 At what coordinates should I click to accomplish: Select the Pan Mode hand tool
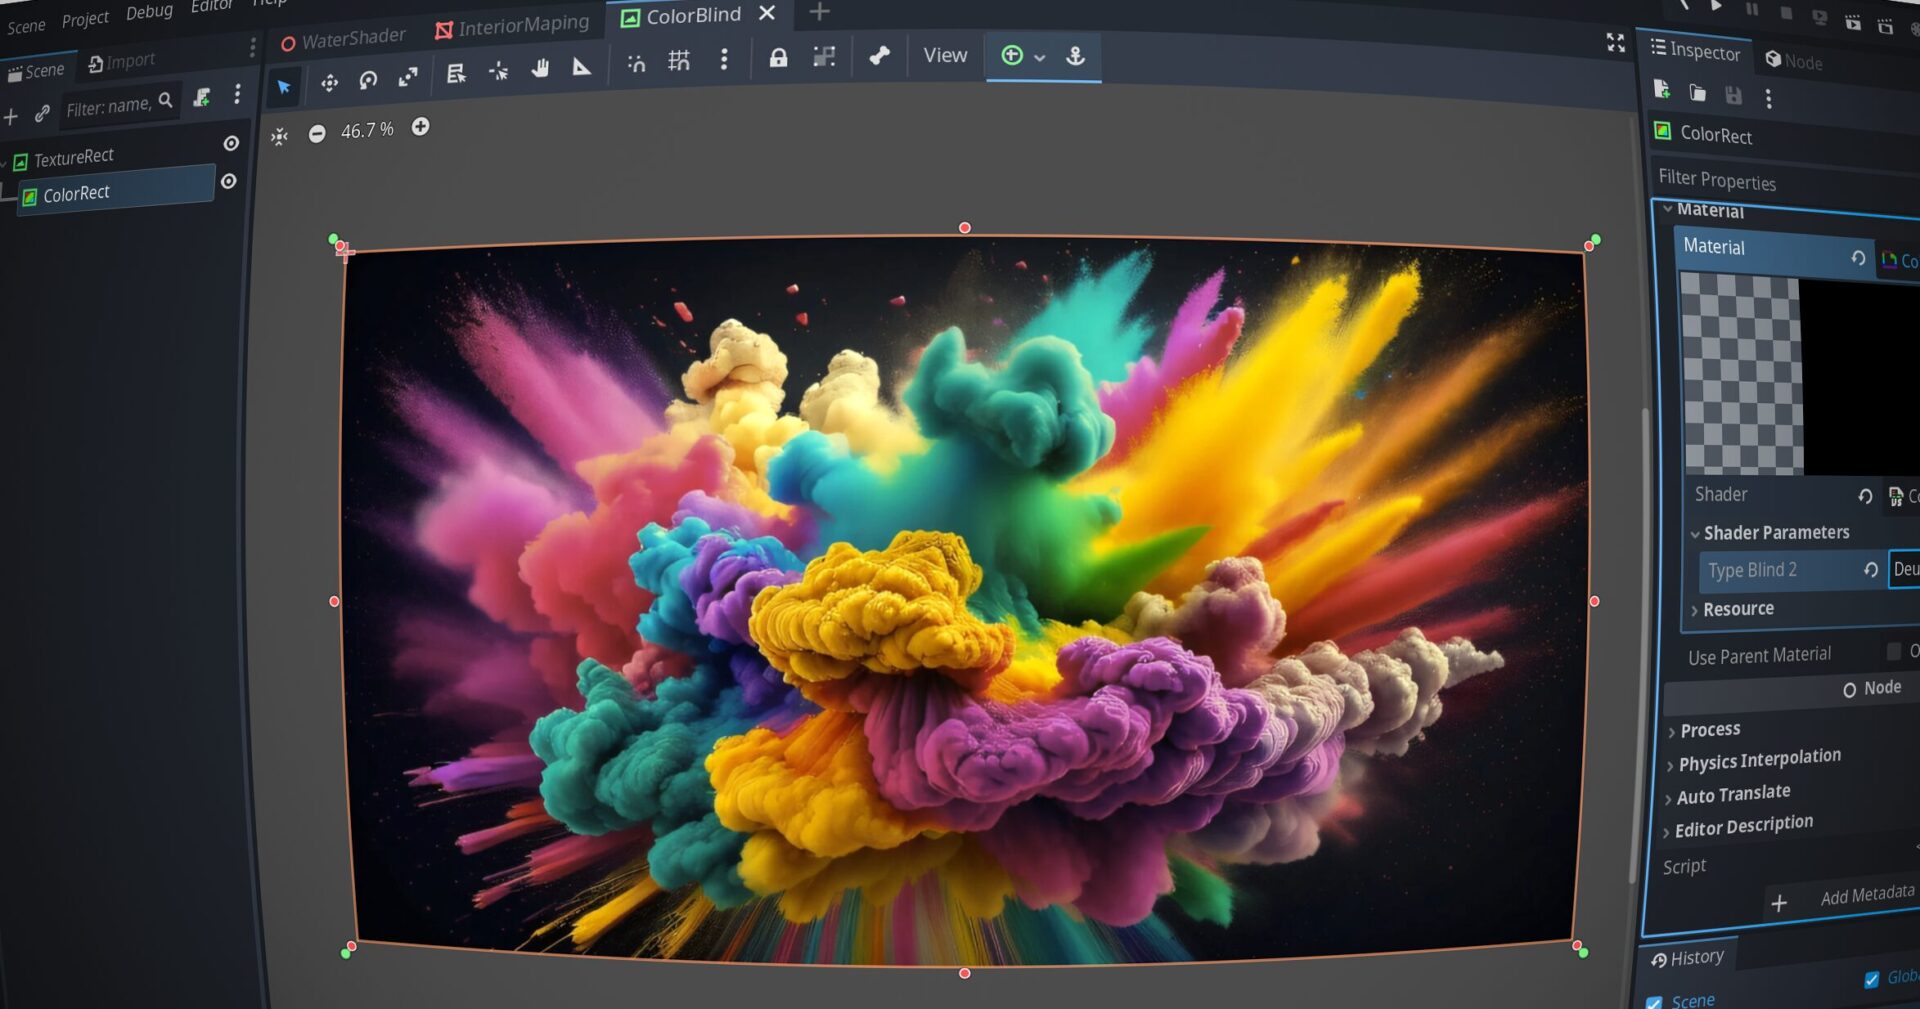[540, 68]
